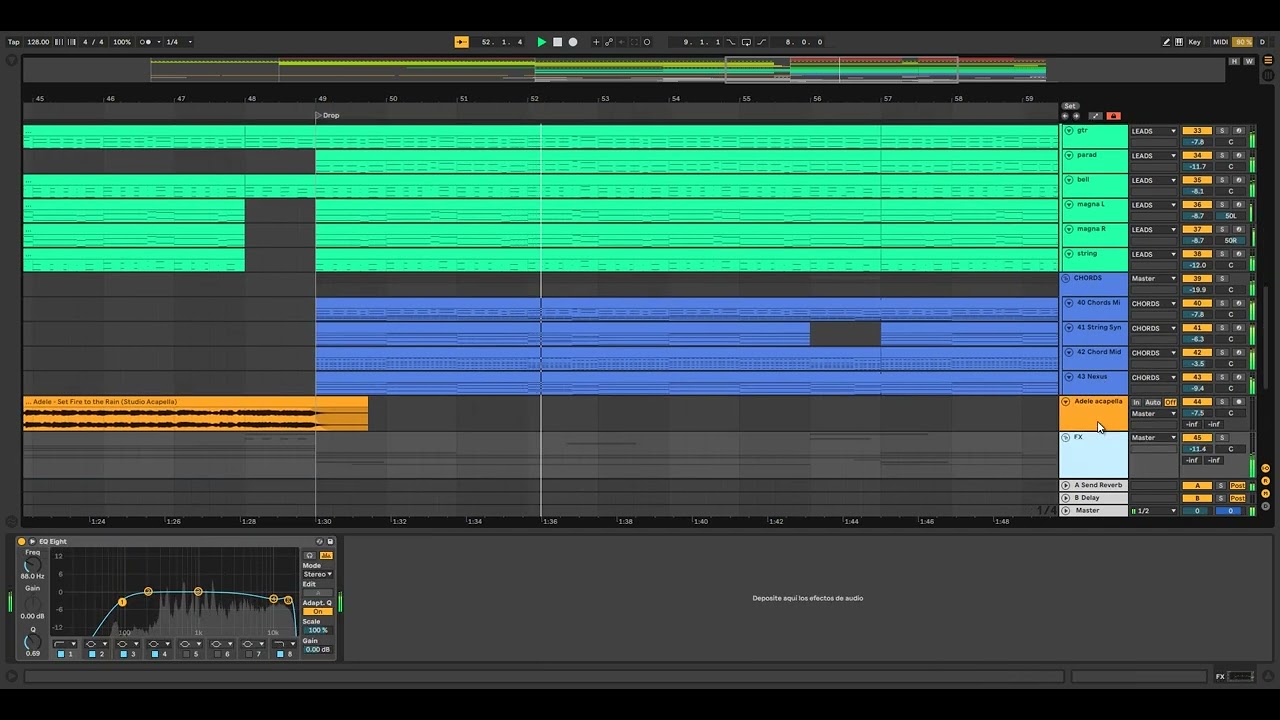Enable EQ Eight filter band 5 activator
The height and width of the screenshot is (720, 1280).
pyautogui.click(x=186, y=654)
